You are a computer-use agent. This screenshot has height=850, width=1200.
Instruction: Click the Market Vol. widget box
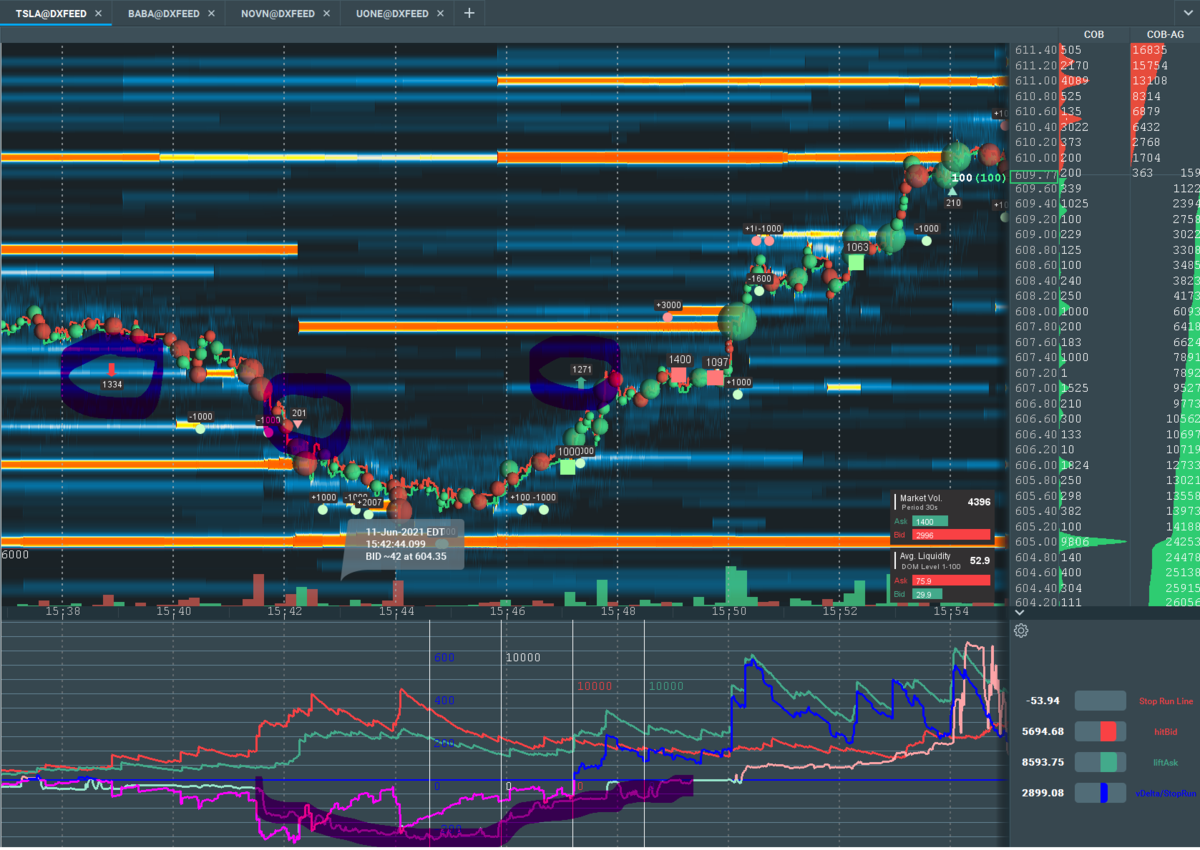coord(944,518)
